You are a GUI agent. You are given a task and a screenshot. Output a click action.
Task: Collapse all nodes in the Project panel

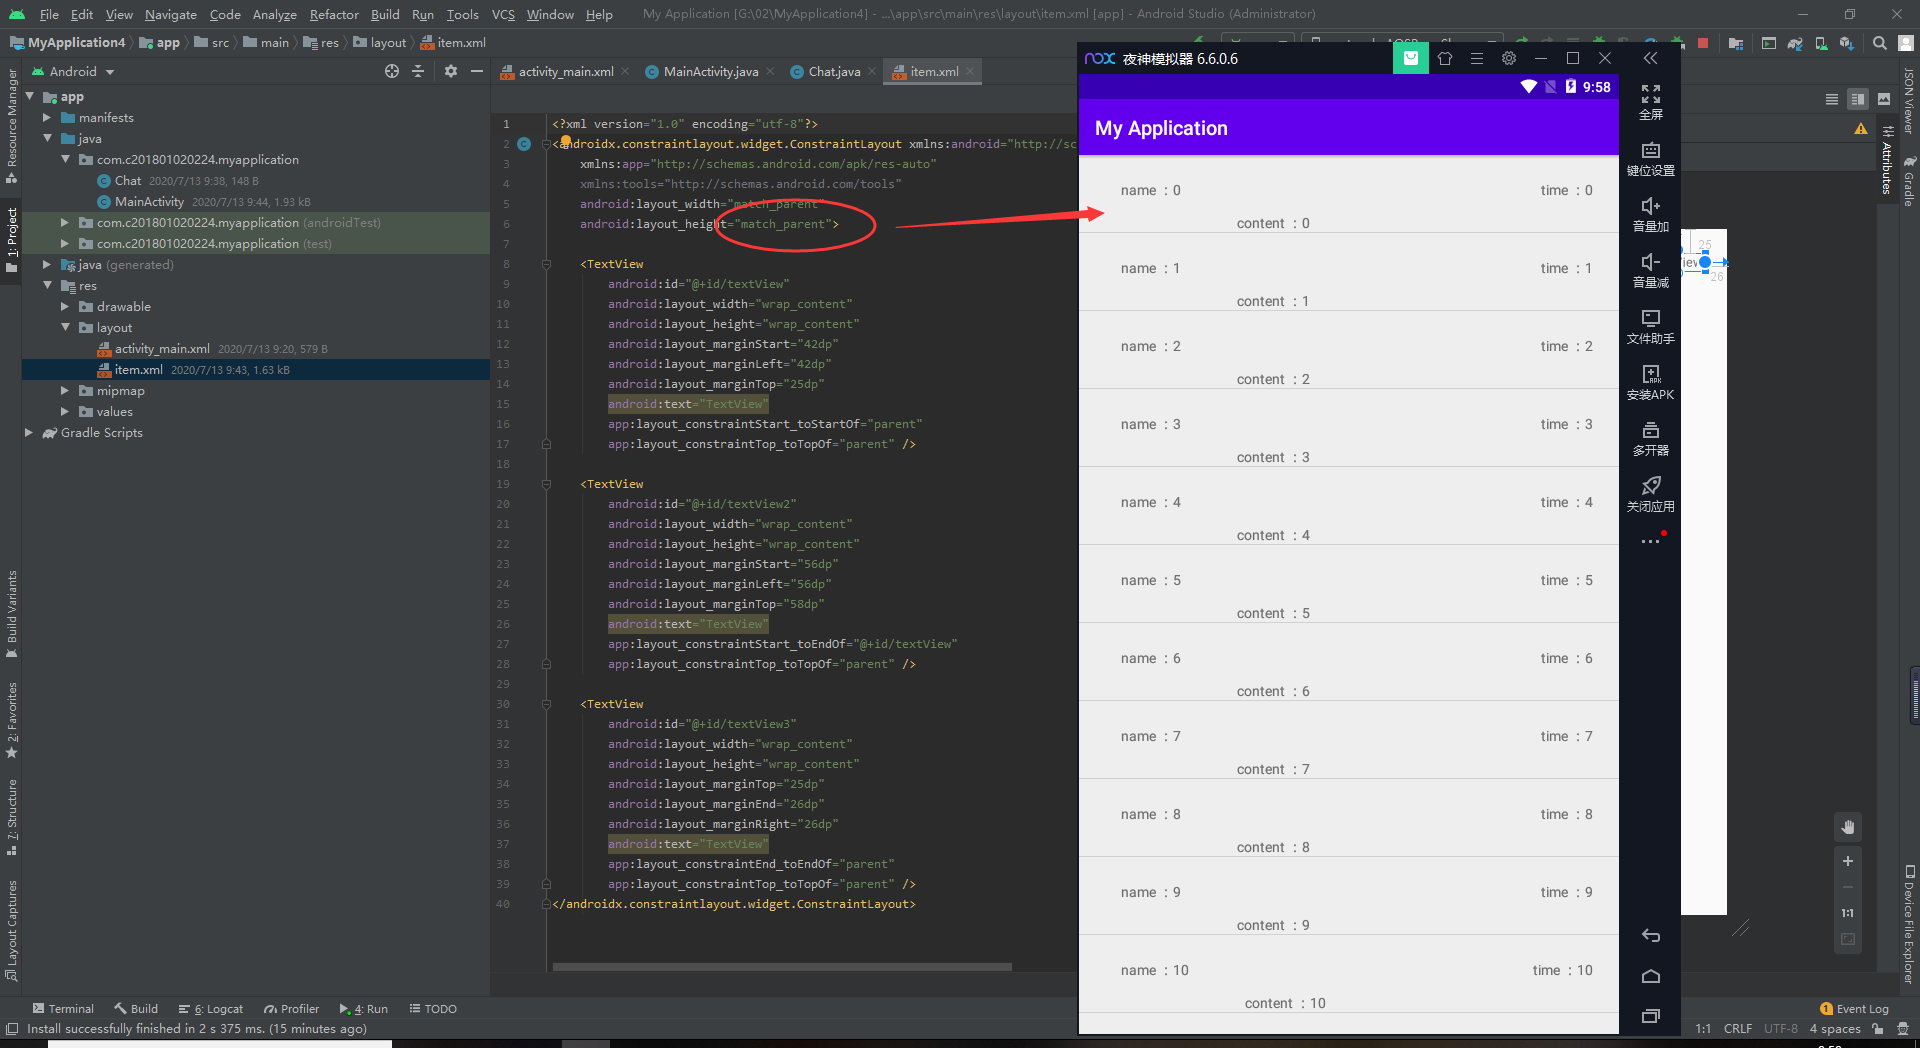tap(418, 71)
